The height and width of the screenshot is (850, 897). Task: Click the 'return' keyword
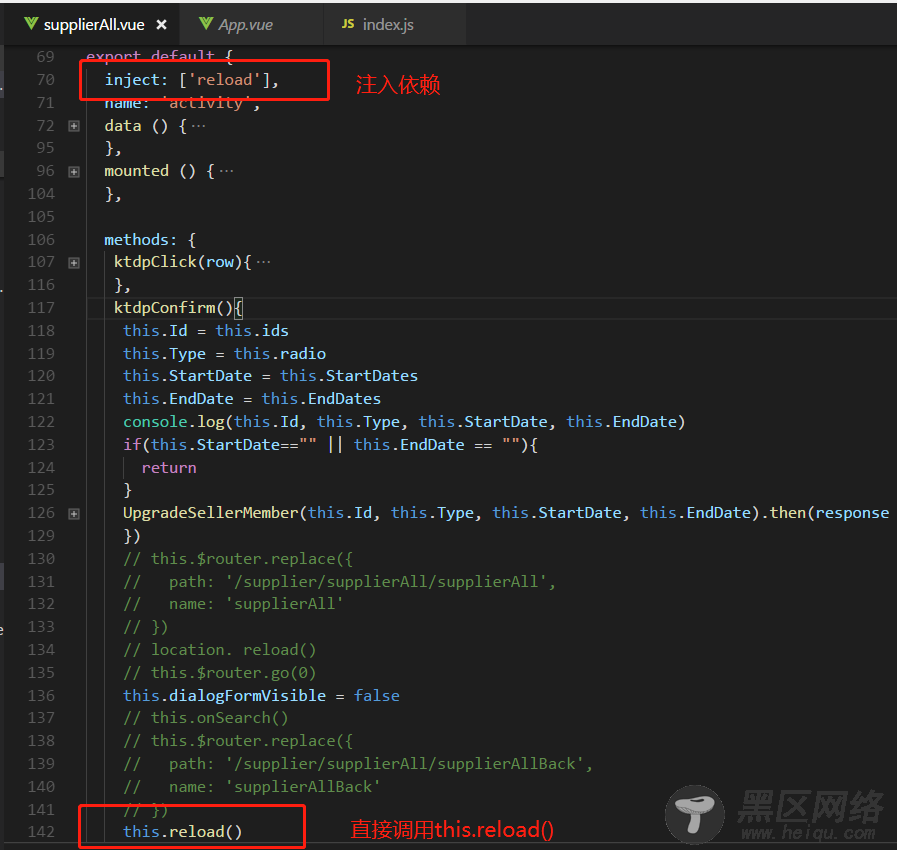click(x=169, y=468)
